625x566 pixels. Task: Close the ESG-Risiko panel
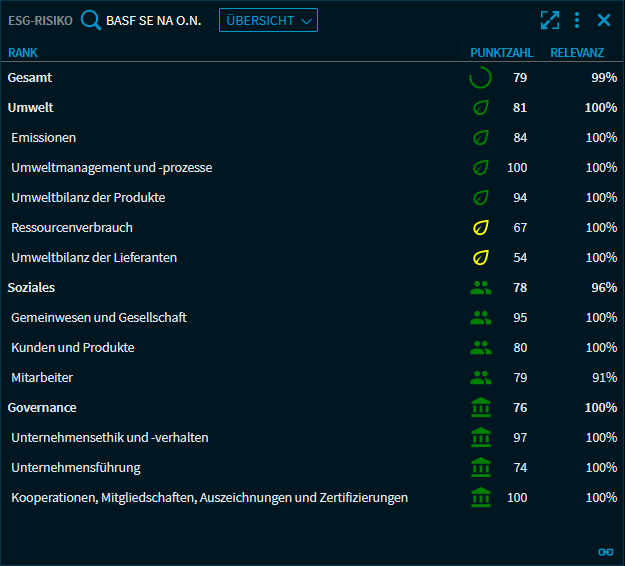click(x=604, y=20)
